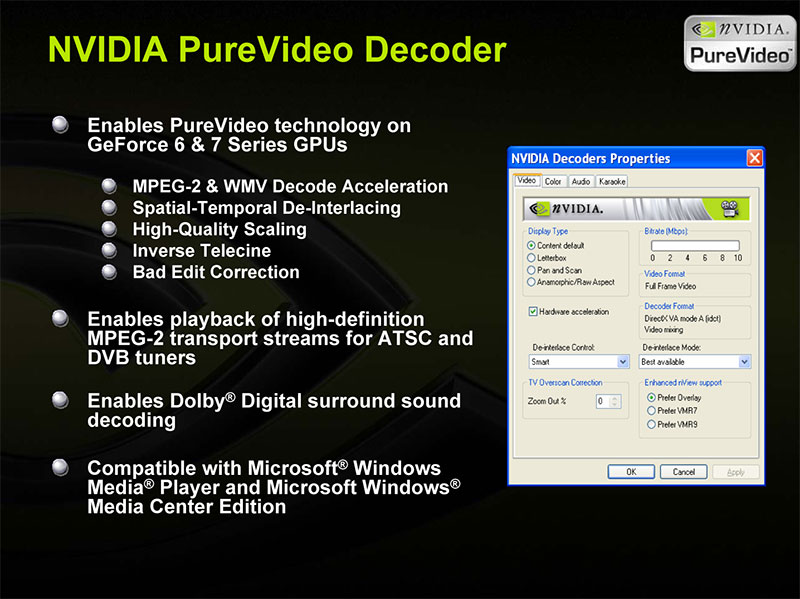Image resolution: width=800 pixels, height=599 pixels.
Task: Click 'MPEG-2 & WMV Decode Acceleration' bullet
Action: tap(290, 186)
